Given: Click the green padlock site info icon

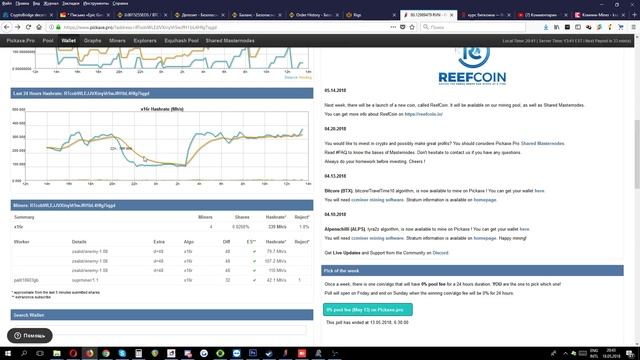Looking at the screenshot, I should (58, 27).
